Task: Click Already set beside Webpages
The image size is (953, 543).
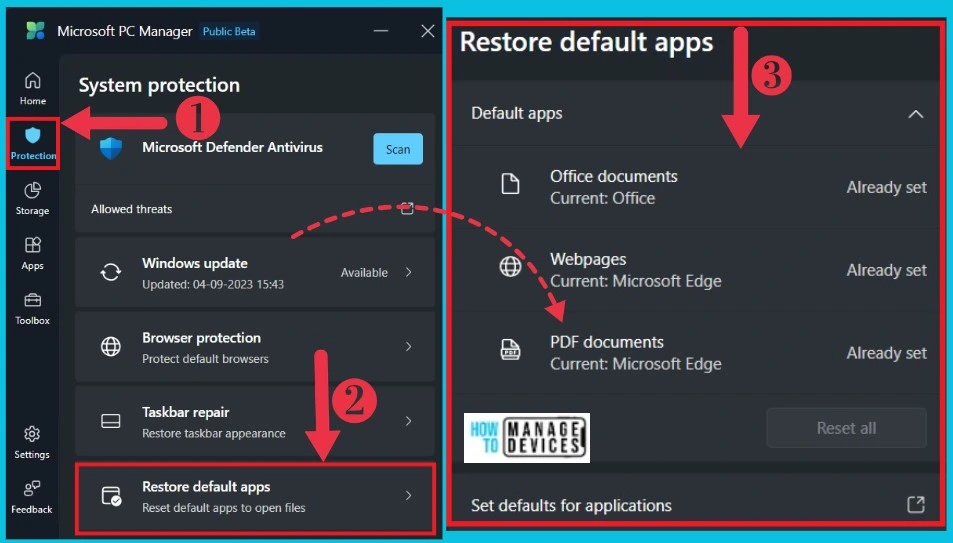Action: click(x=886, y=270)
